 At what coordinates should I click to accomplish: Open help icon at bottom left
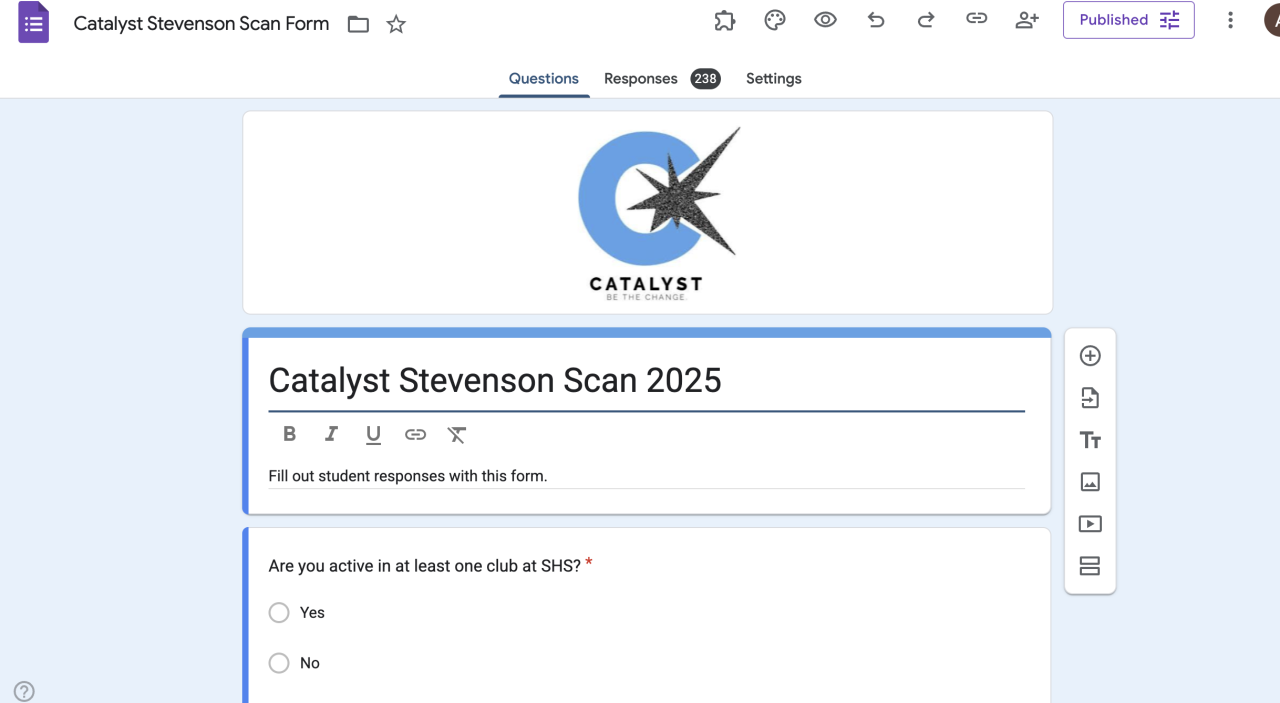pyautogui.click(x=24, y=691)
